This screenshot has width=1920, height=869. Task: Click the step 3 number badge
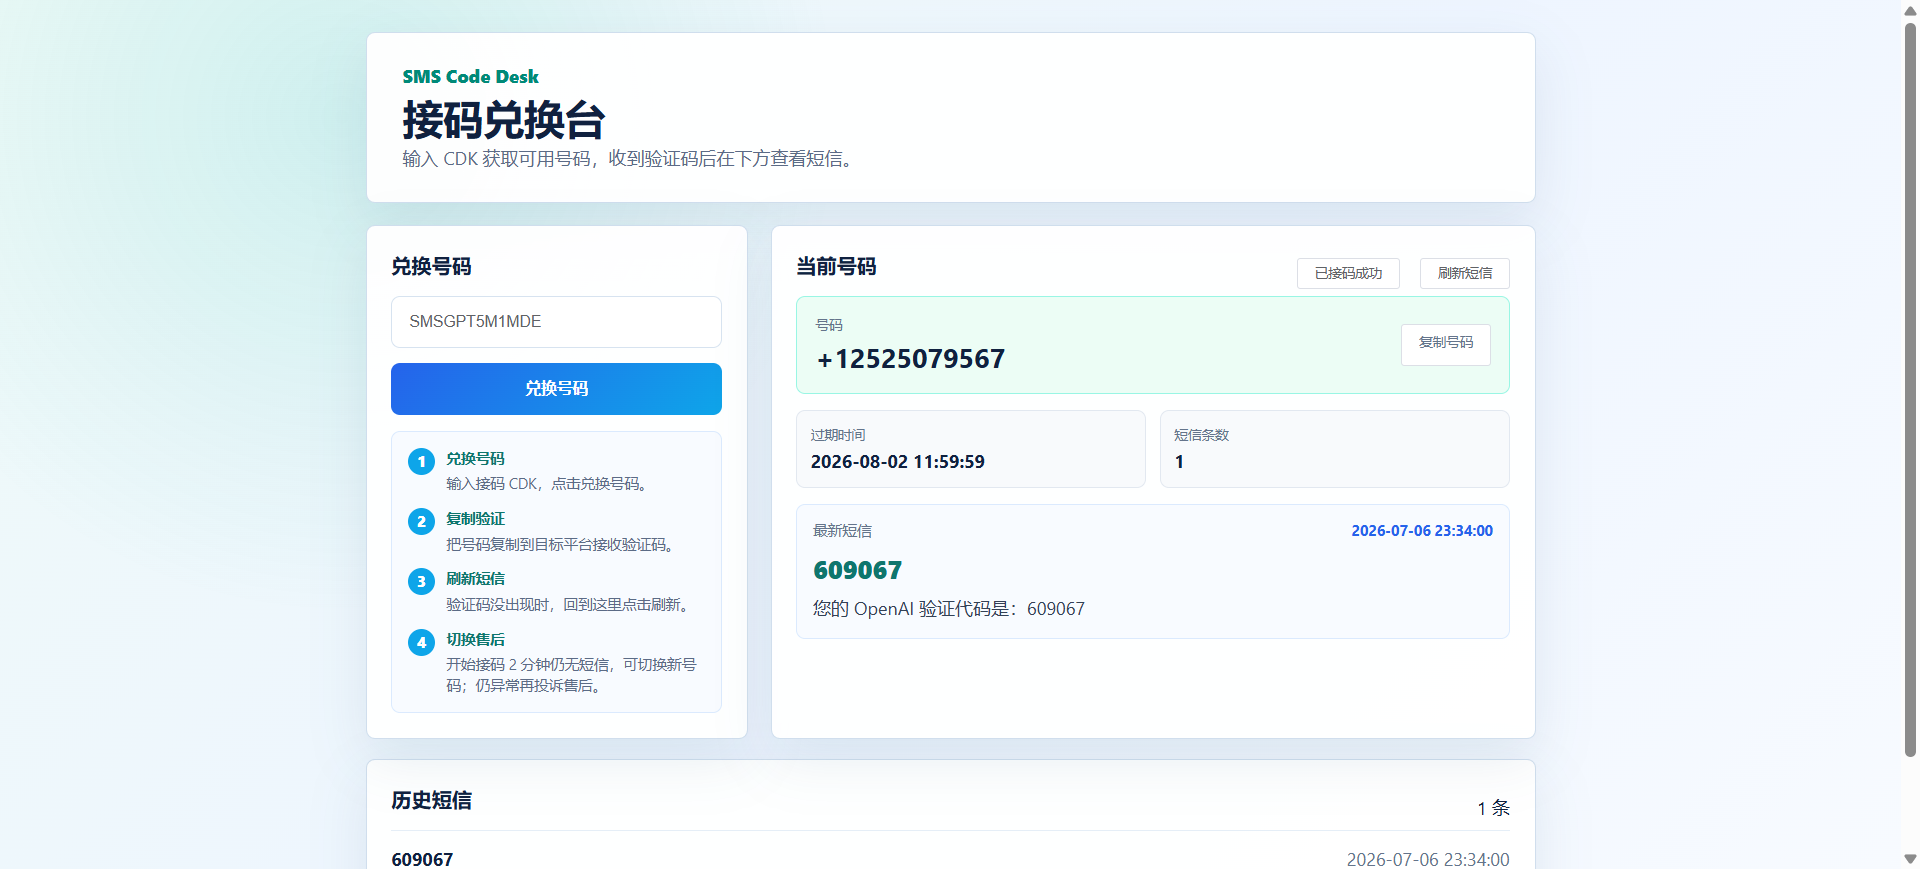[421, 581]
